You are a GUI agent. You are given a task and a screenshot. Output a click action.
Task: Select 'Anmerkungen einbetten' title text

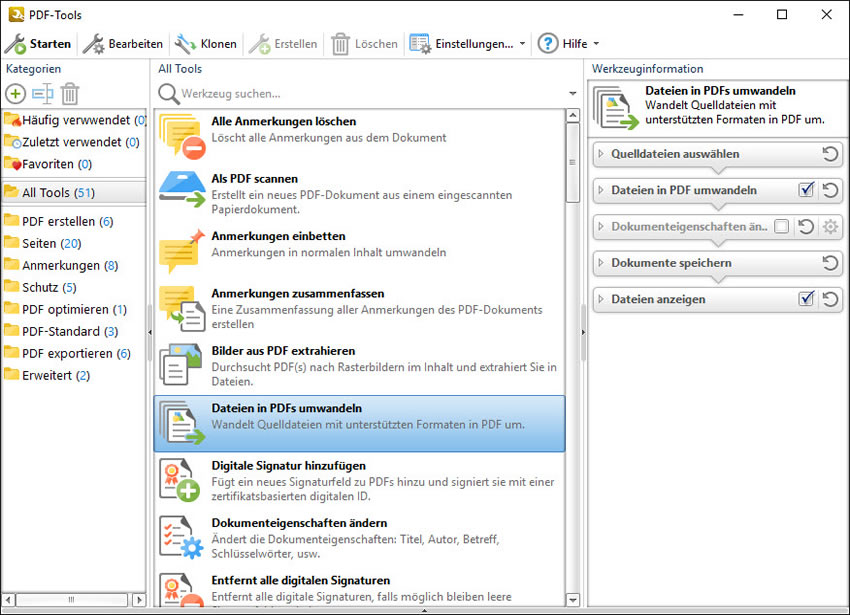(278, 236)
